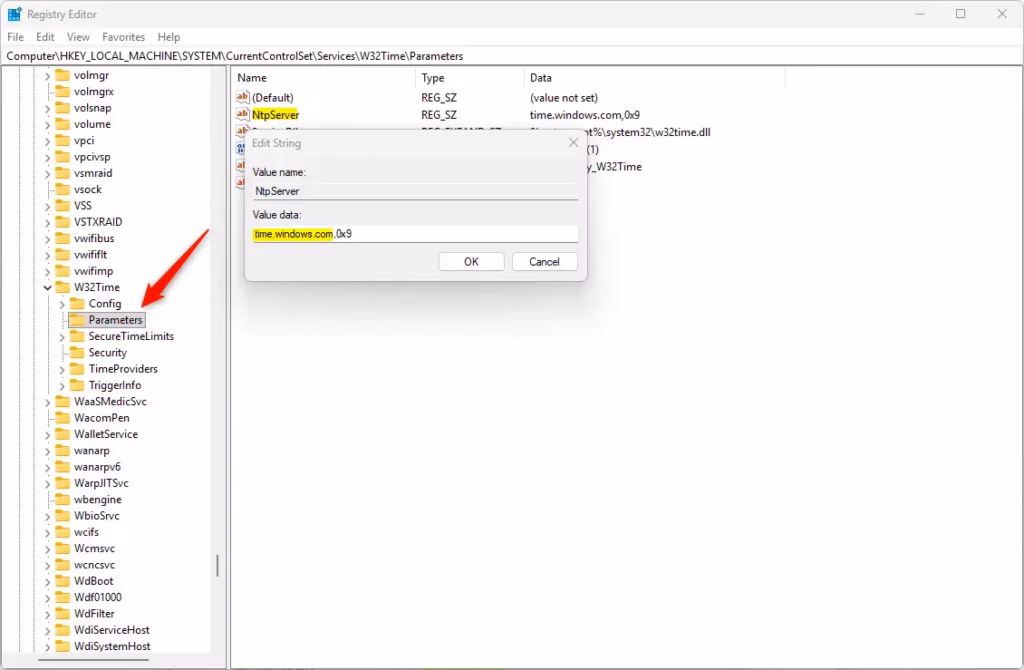Click the vpci folder icon

63,140
